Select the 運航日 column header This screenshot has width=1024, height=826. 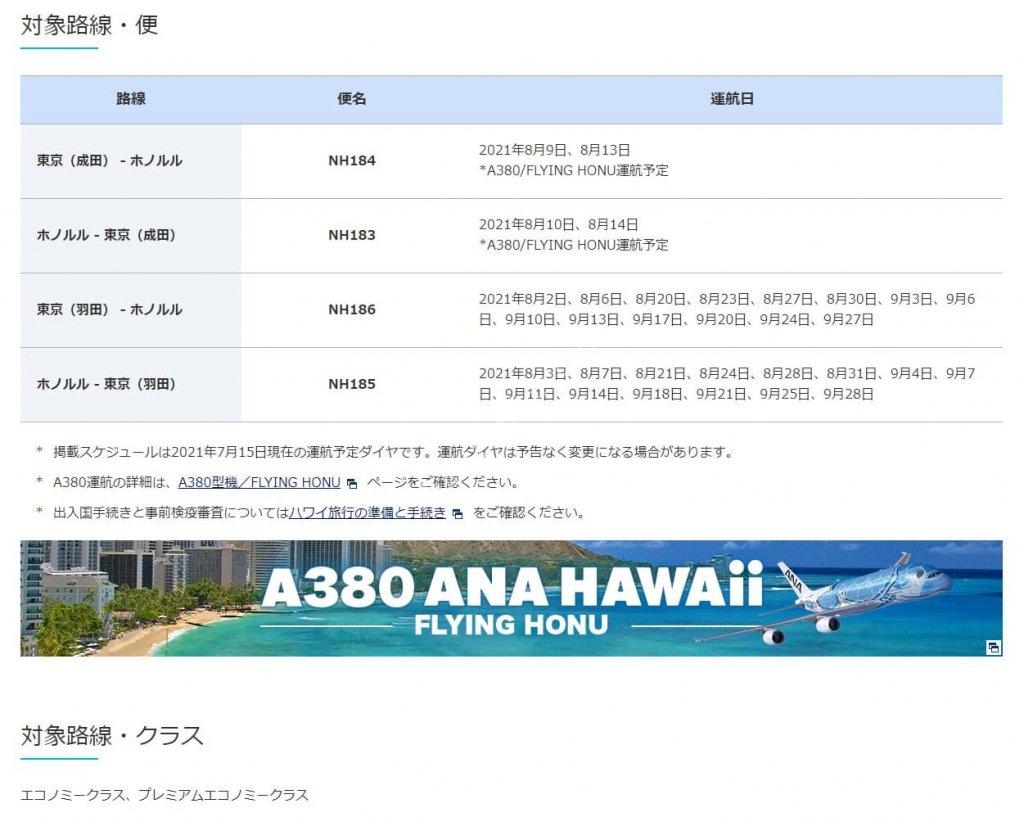tap(732, 99)
